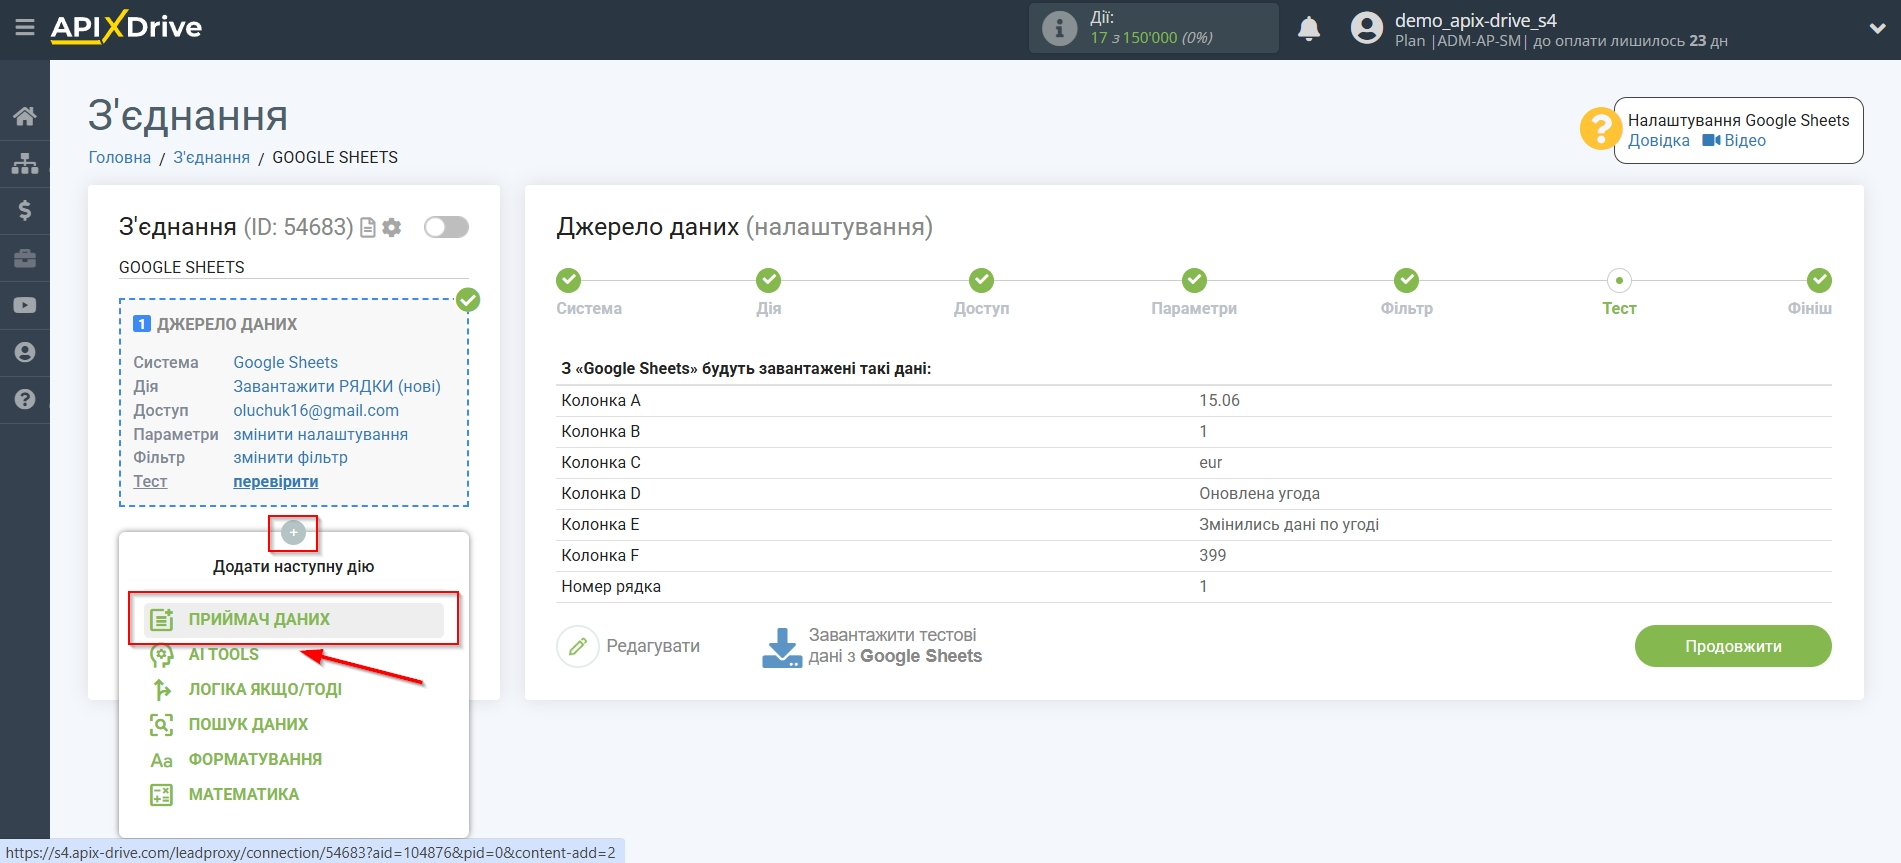Click the user avatar icon
The image size is (1901, 863).
pyautogui.click(x=1366, y=28)
